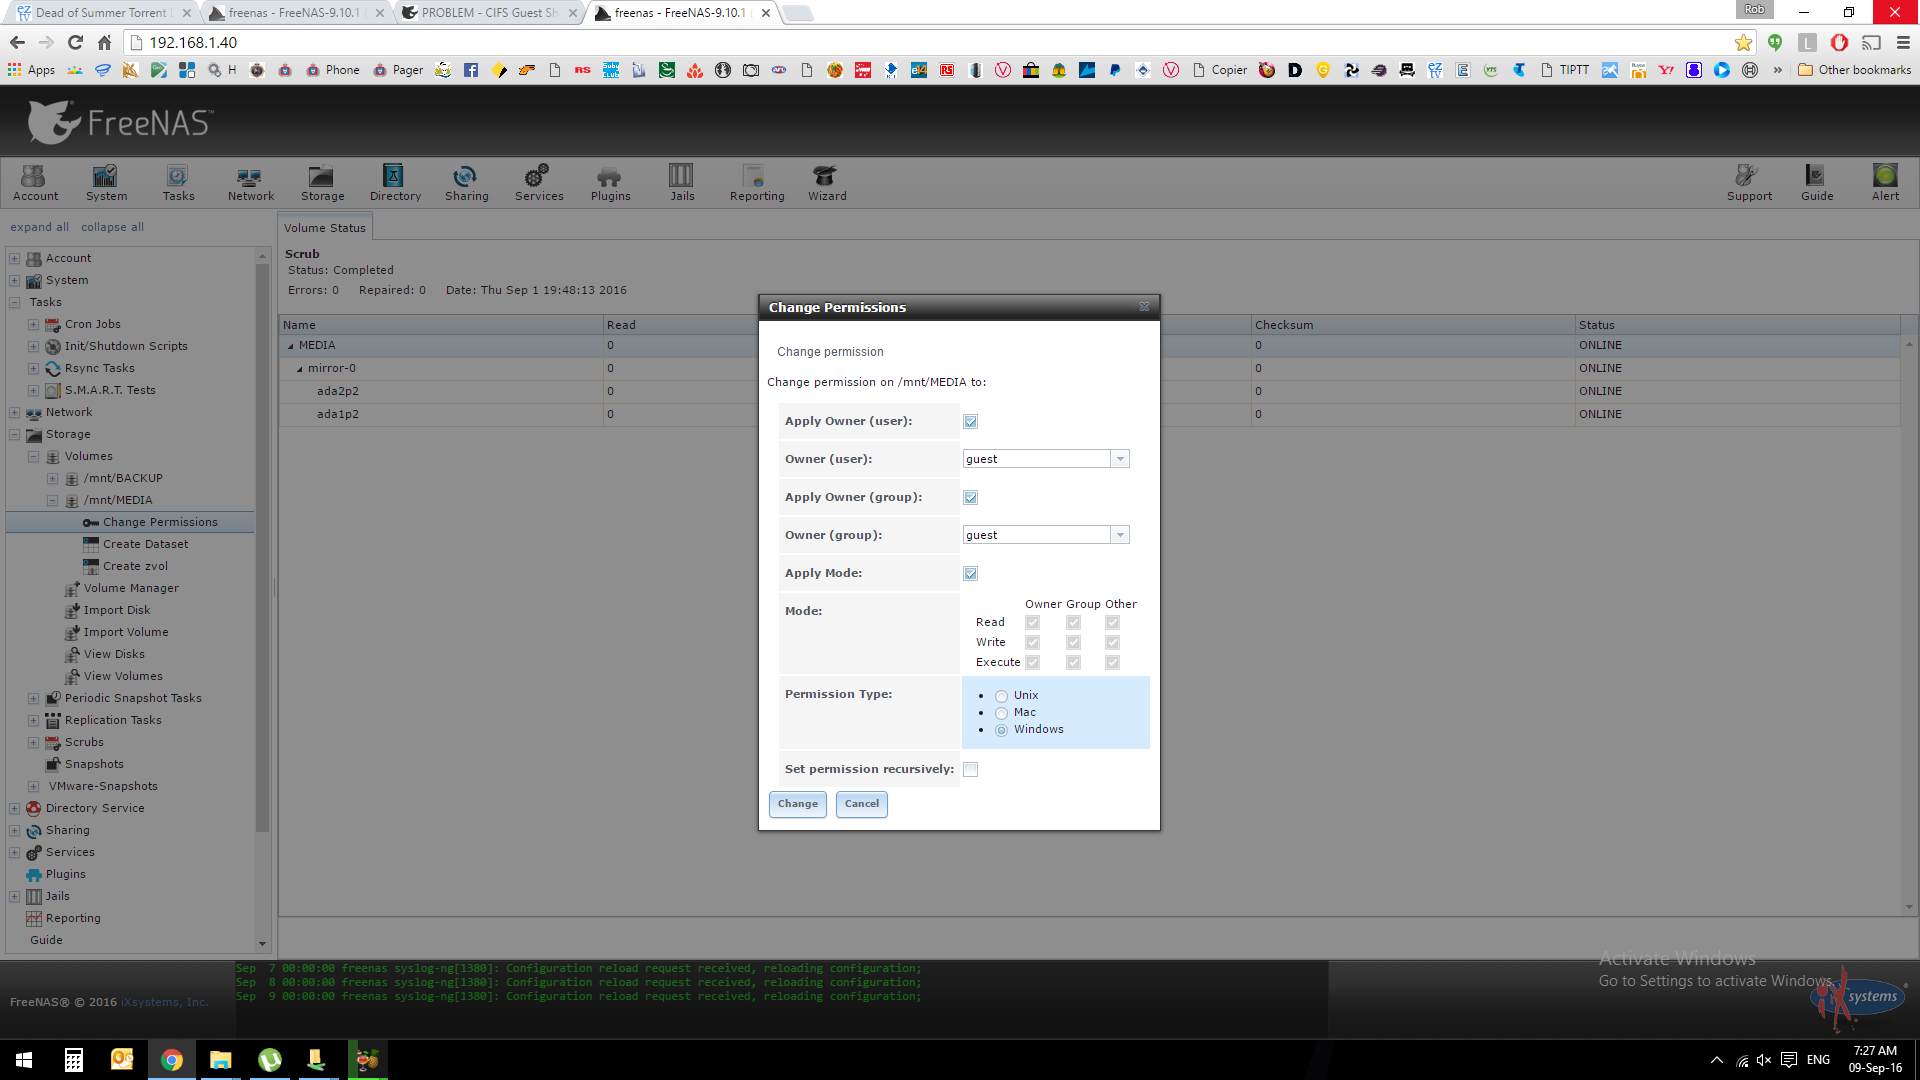Collapse the Storage tree node
This screenshot has width=1920, height=1080.
(15, 434)
